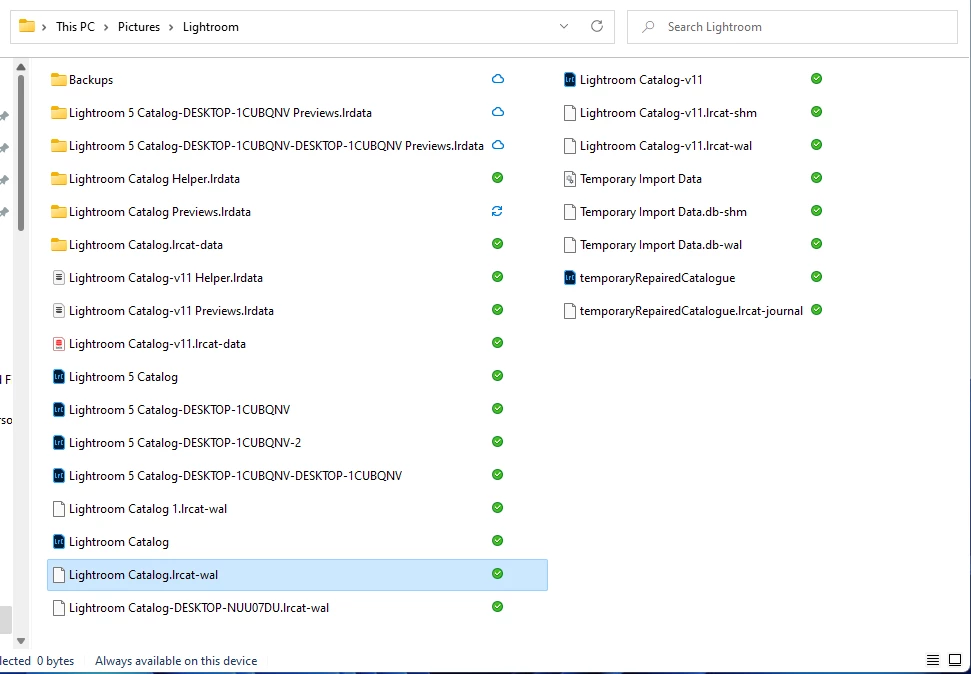This screenshot has height=674, width=971.
Task: Click the Lightroom Catalog Previews.lrdata folder icon
Action: (x=59, y=211)
